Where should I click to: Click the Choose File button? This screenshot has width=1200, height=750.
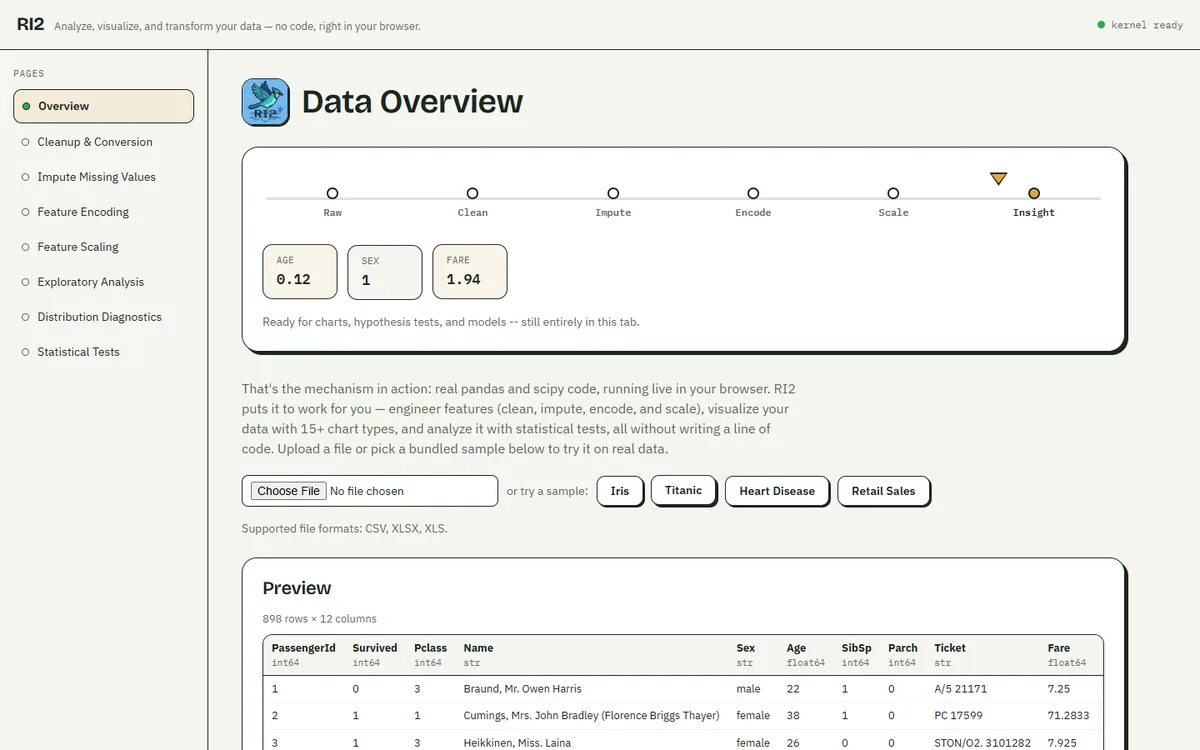288,491
